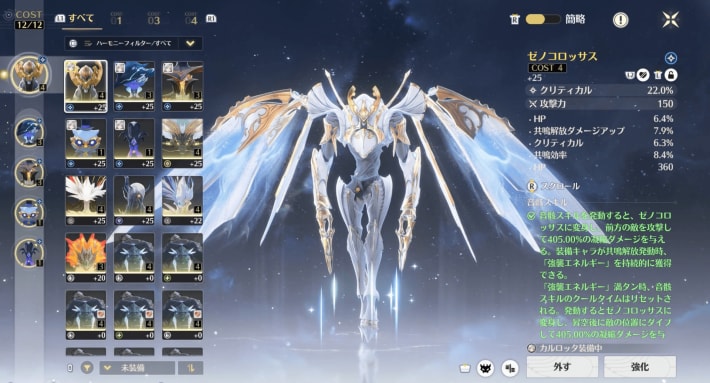This screenshot has width=710, height=383.
Task: Click the L3 badge beside the discard mark
Action: click(630, 75)
